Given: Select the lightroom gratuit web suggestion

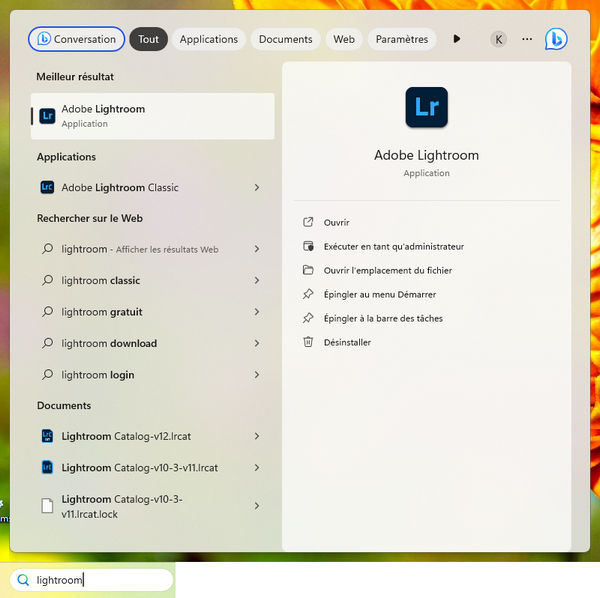Looking at the screenshot, I should click(x=152, y=312).
